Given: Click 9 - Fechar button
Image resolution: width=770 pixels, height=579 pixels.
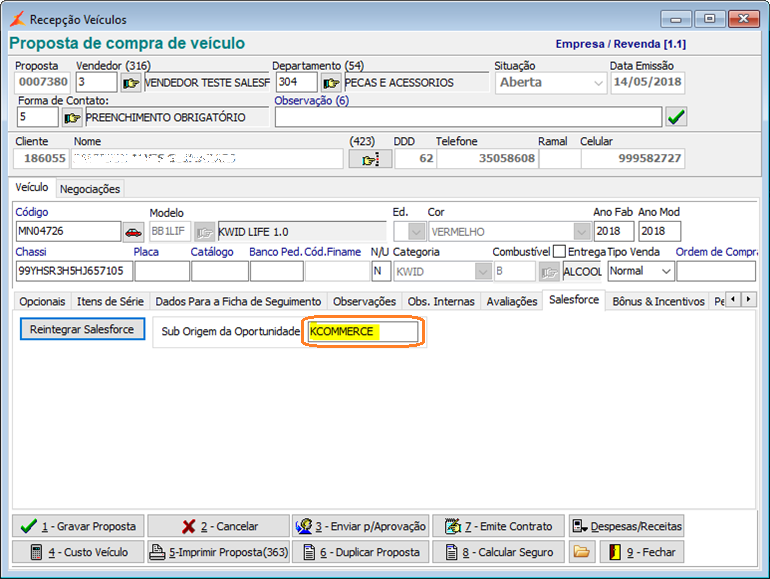Looking at the screenshot, I should tap(641, 552).
